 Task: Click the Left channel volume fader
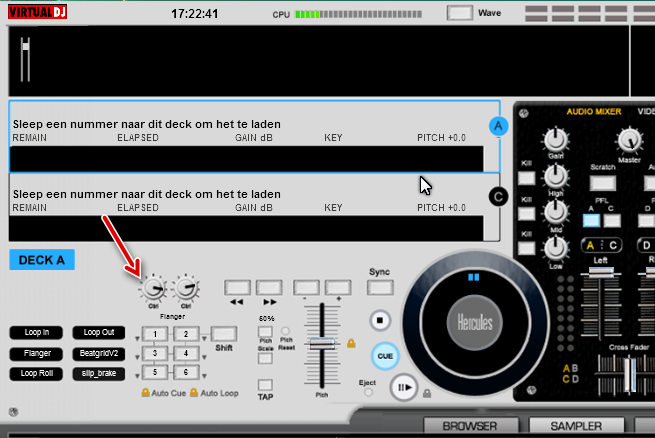coord(601,271)
